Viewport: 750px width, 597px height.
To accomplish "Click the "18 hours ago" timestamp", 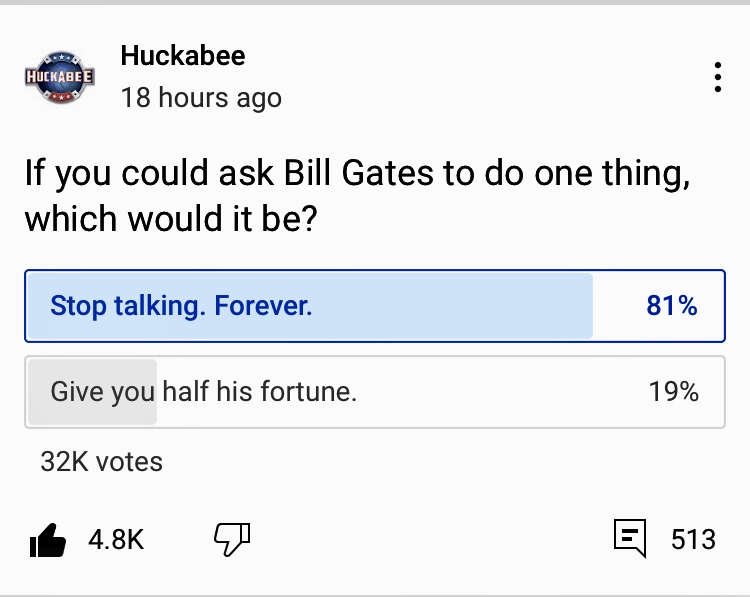I will [201, 98].
